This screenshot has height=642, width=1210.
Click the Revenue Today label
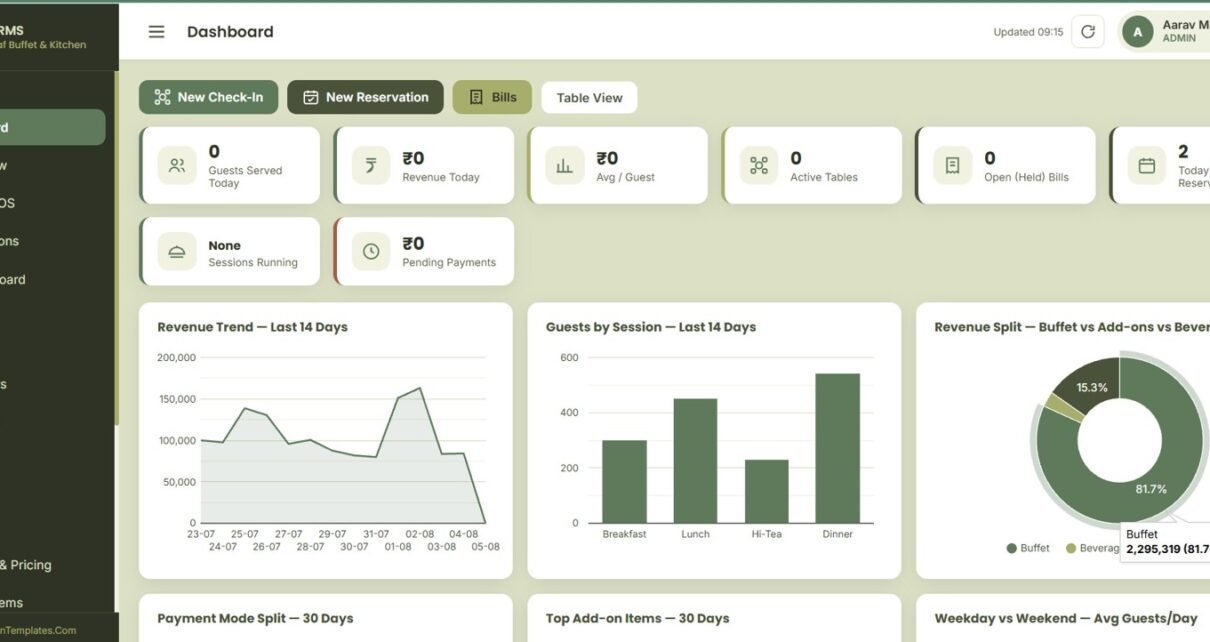(441, 177)
